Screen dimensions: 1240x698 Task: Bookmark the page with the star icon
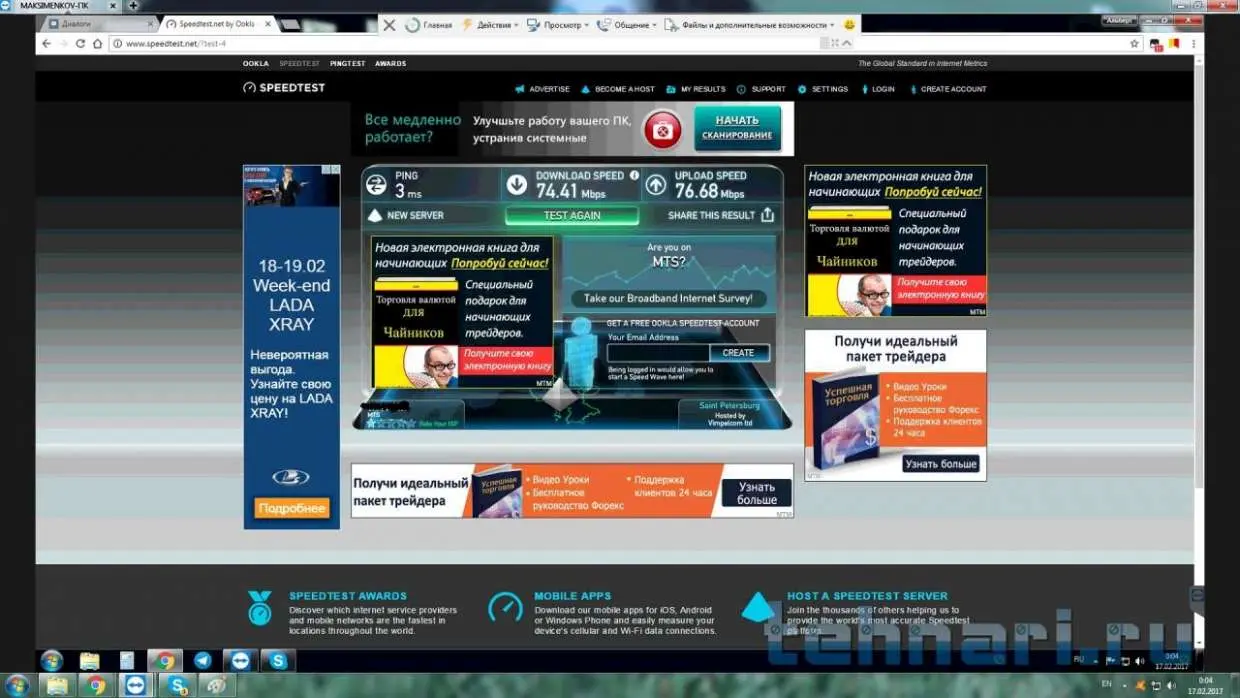click(x=1134, y=44)
